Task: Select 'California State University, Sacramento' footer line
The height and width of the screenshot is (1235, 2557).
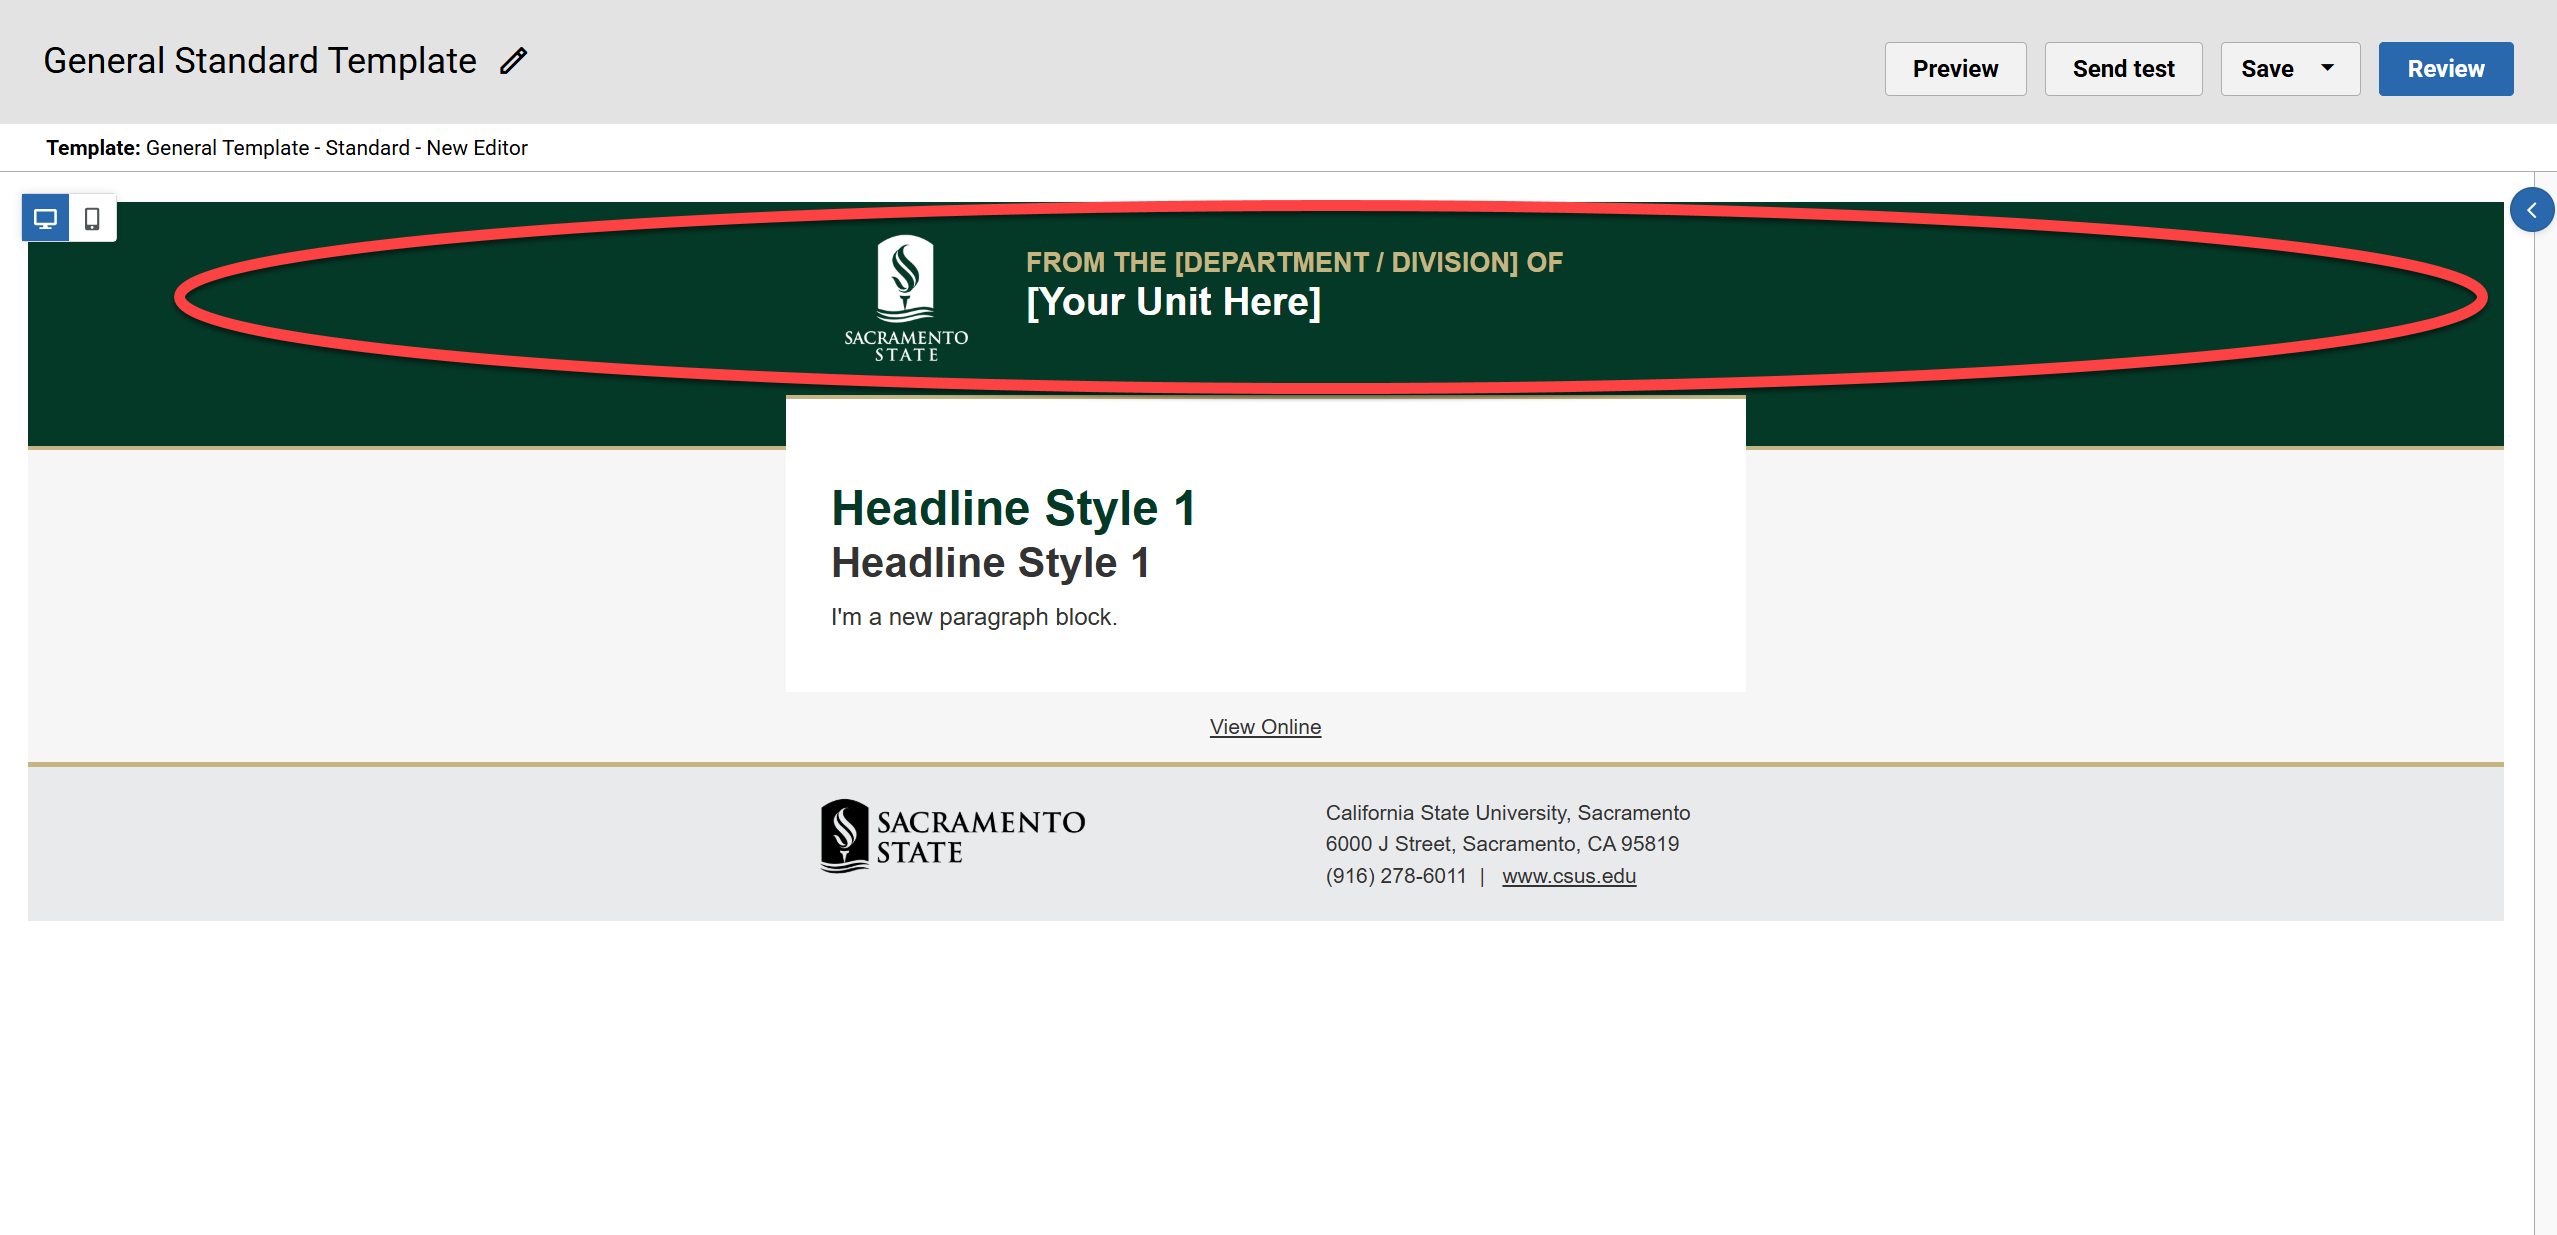Action: 1507,813
